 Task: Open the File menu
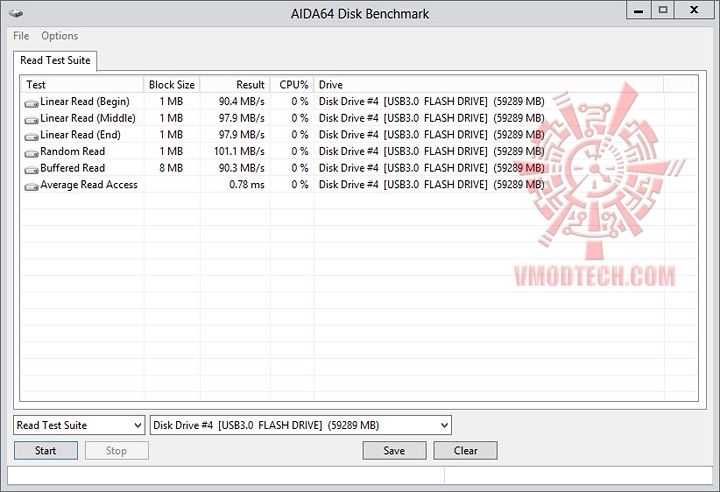coord(21,36)
